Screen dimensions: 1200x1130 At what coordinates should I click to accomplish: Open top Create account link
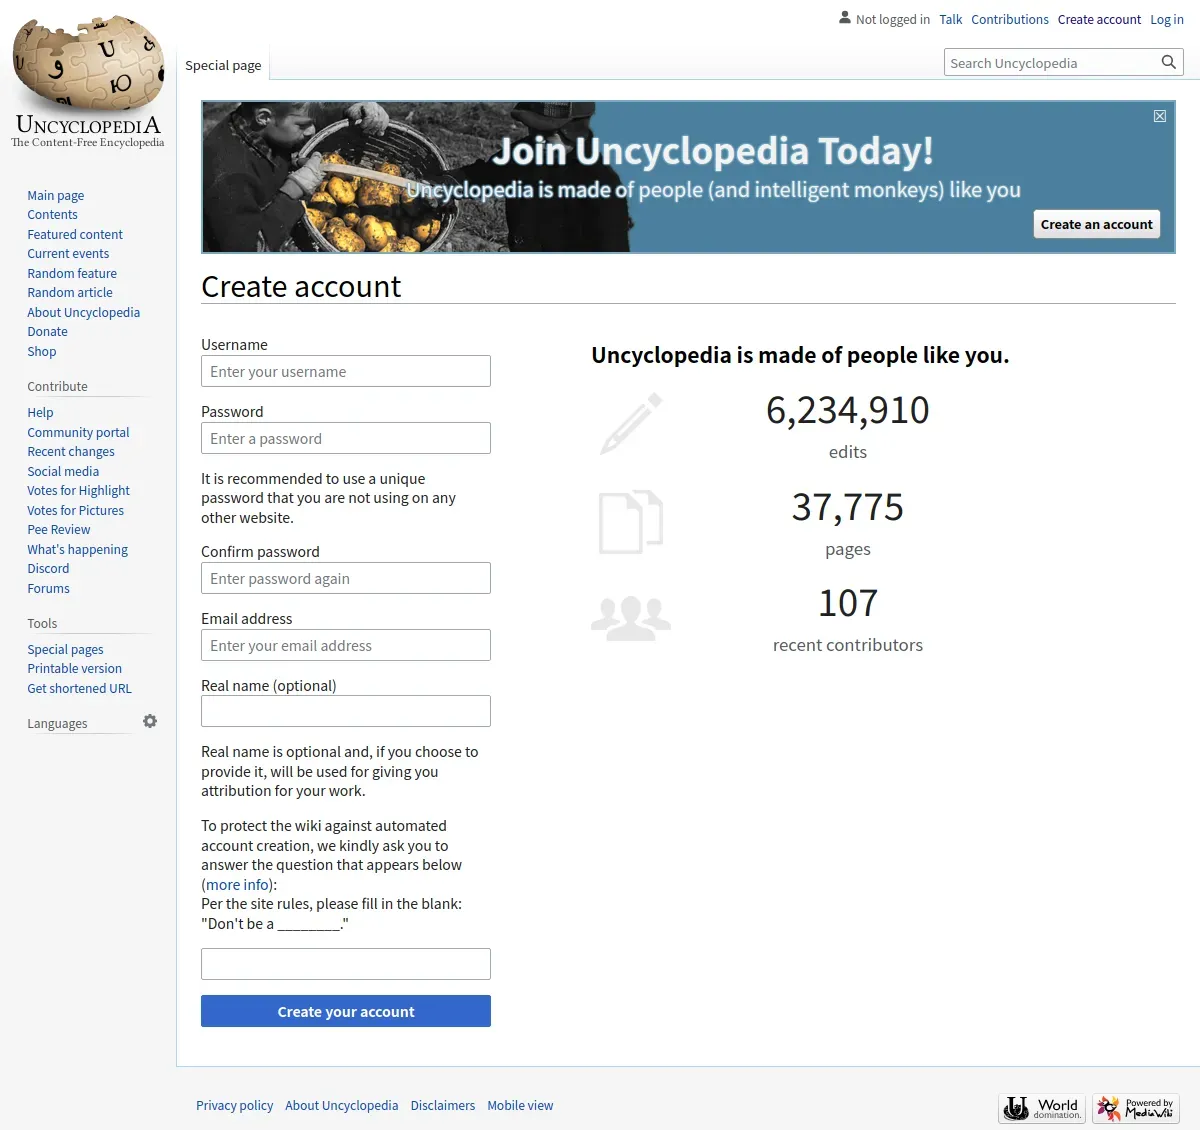[x=1099, y=19]
